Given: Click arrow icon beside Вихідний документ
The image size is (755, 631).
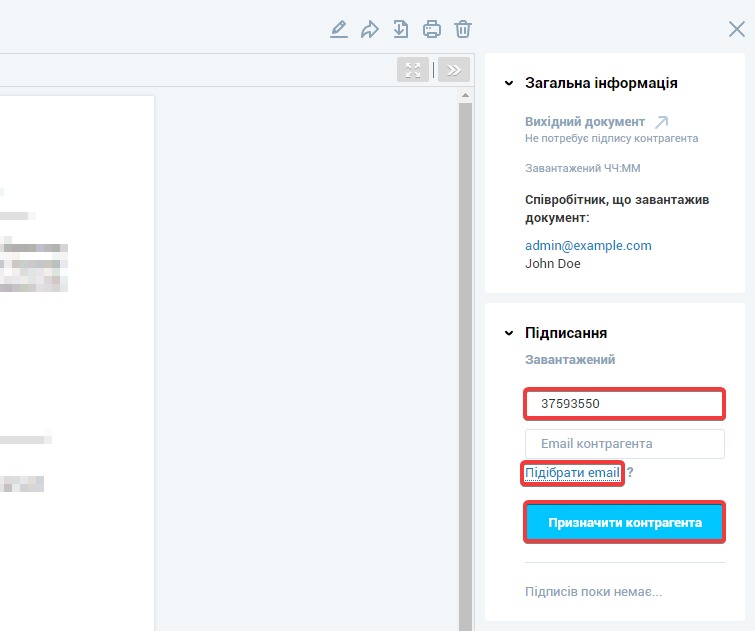Looking at the screenshot, I should click(x=660, y=122).
